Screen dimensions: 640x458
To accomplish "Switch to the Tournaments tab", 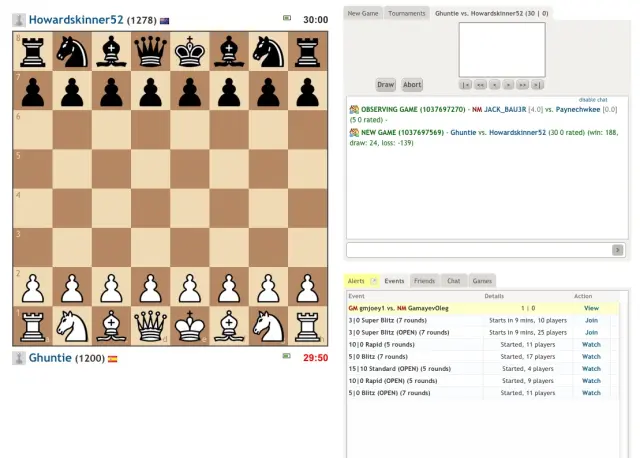I will [x=407, y=13].
